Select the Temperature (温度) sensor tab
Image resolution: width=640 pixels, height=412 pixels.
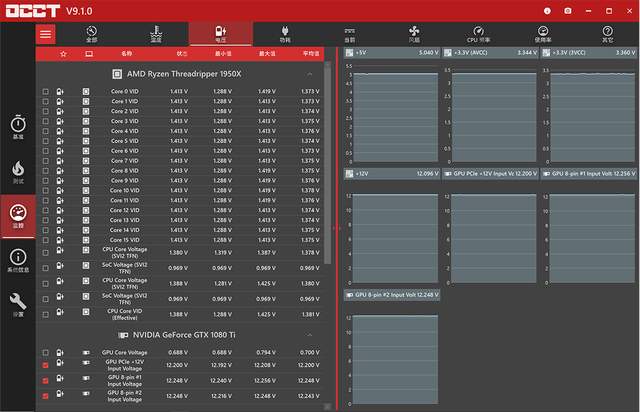[155, 35]
